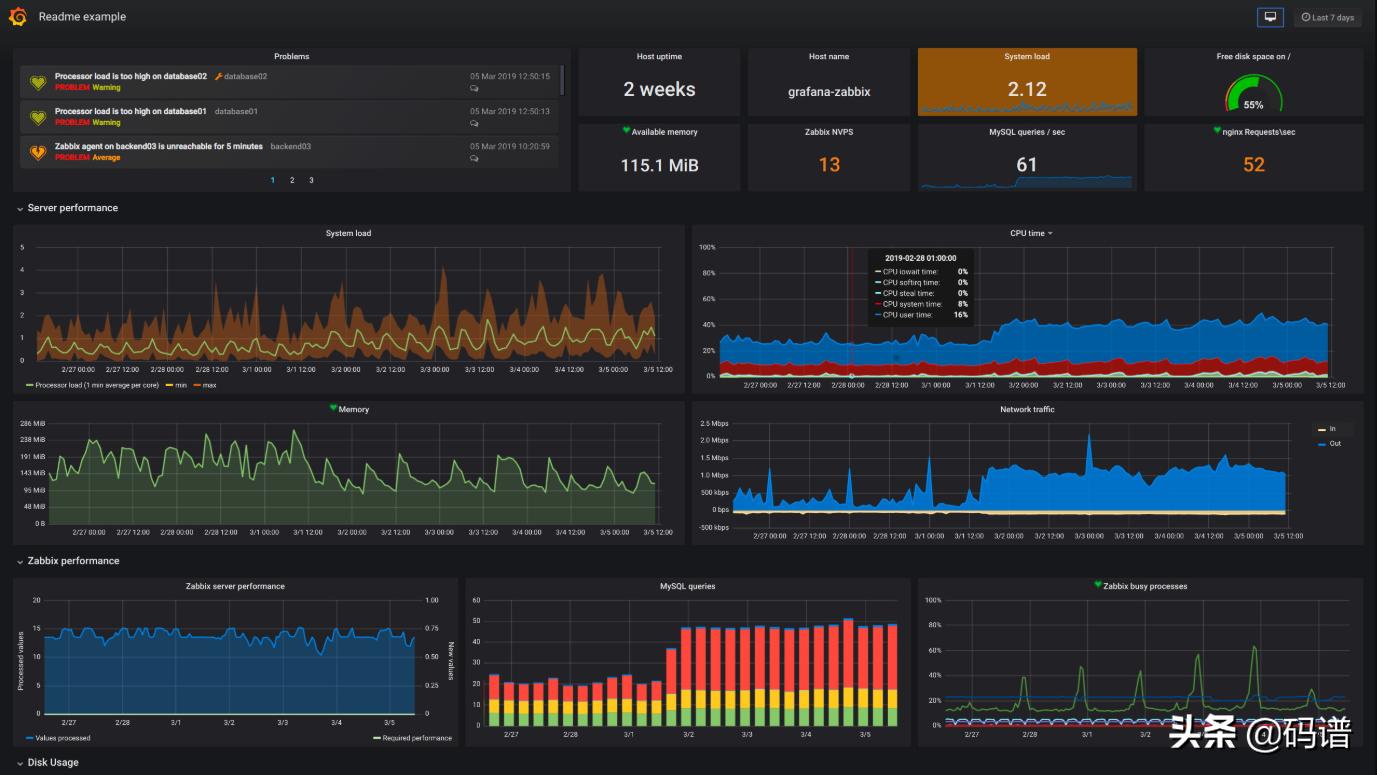Click the 2 weeks uptime value

coord(659,89)
